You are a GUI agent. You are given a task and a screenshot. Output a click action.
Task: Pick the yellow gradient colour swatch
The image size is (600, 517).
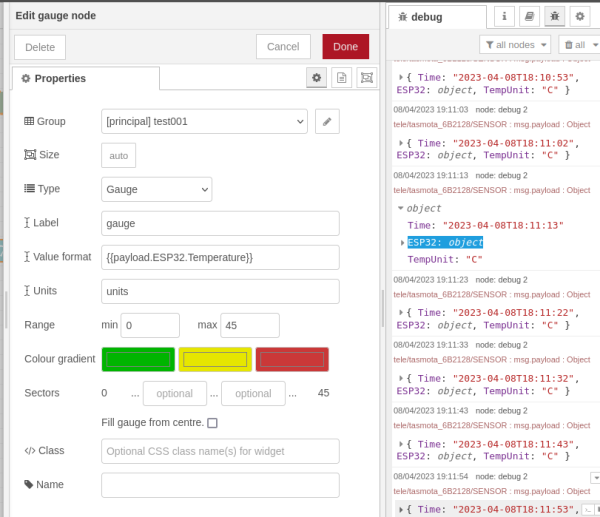pos(215,359)
